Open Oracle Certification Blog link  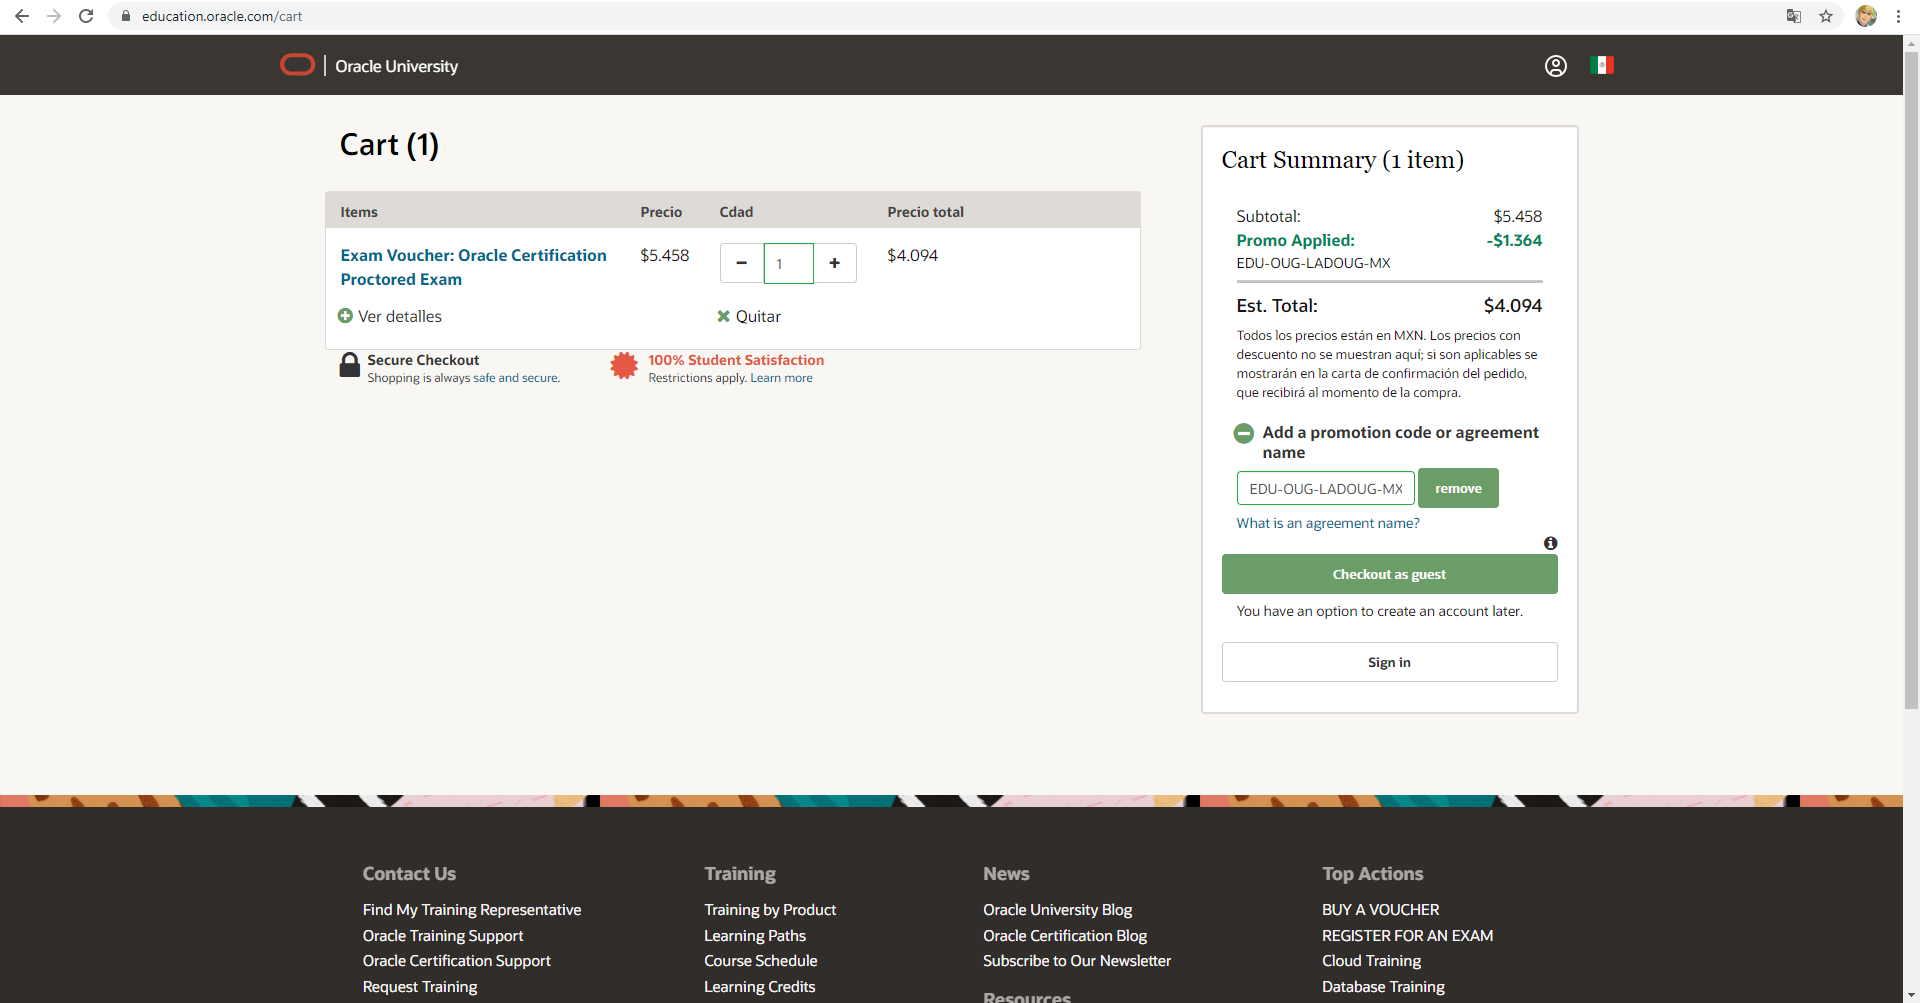coord(1065,936)
